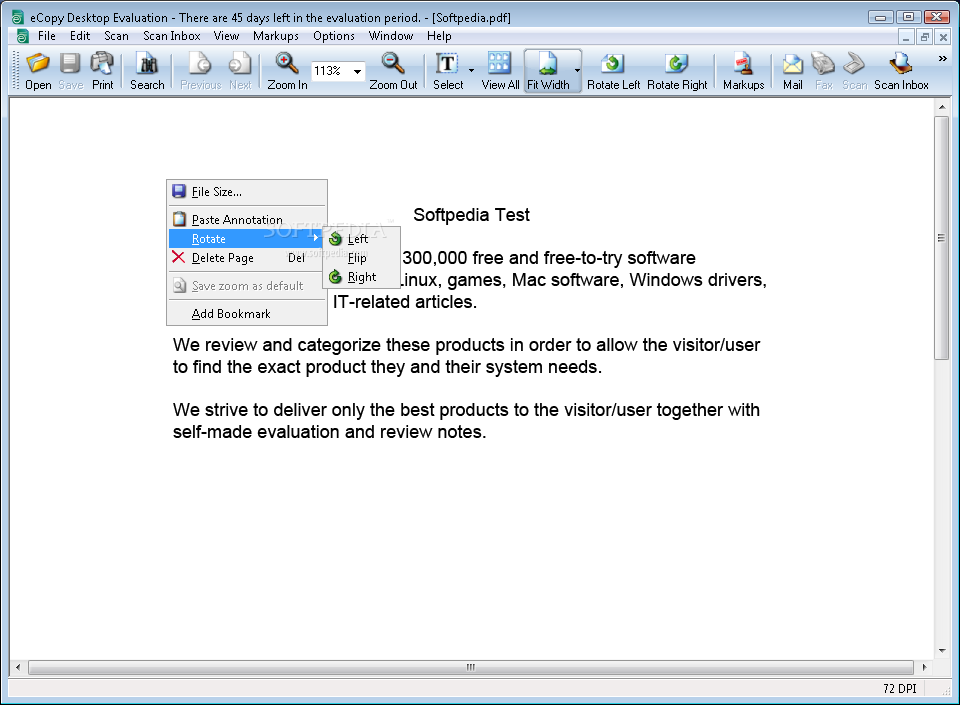The image size is (960, 705).
Task: Open the Select tool dropdown arrow
Action: tap(471, 71)
